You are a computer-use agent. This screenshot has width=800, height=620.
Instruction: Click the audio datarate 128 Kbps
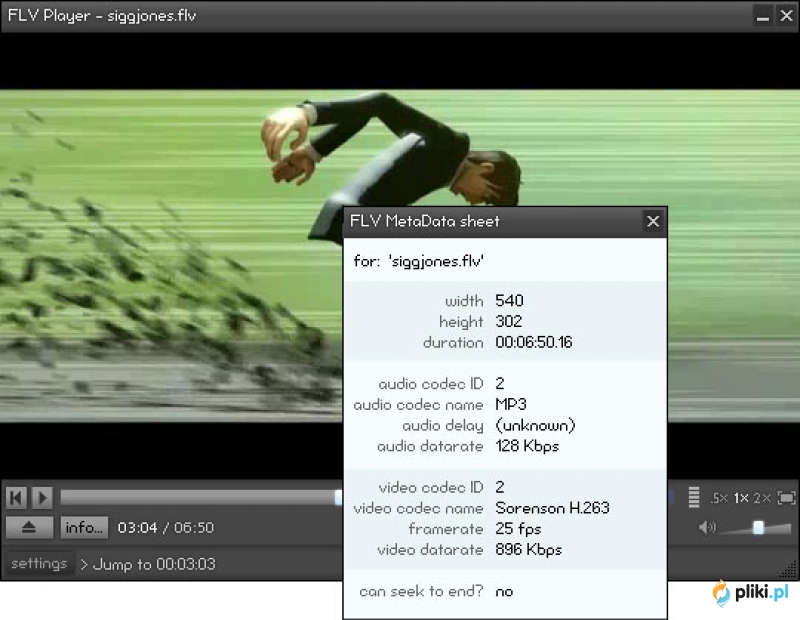[x=527, y=447]
